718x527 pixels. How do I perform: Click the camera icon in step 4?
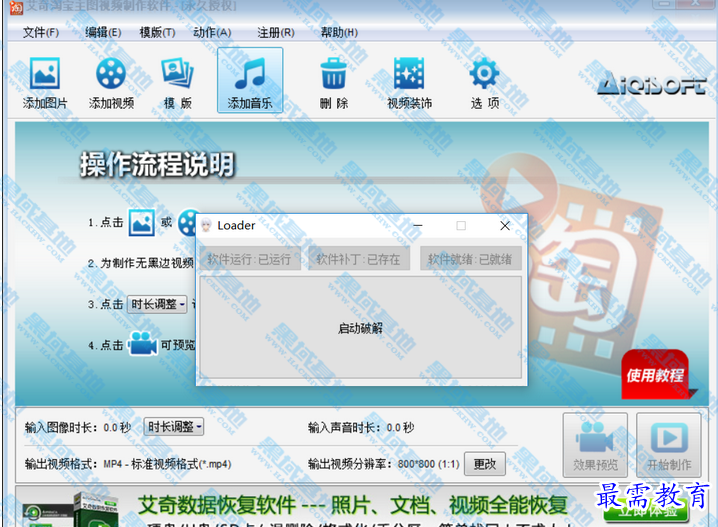pos(142,343)
